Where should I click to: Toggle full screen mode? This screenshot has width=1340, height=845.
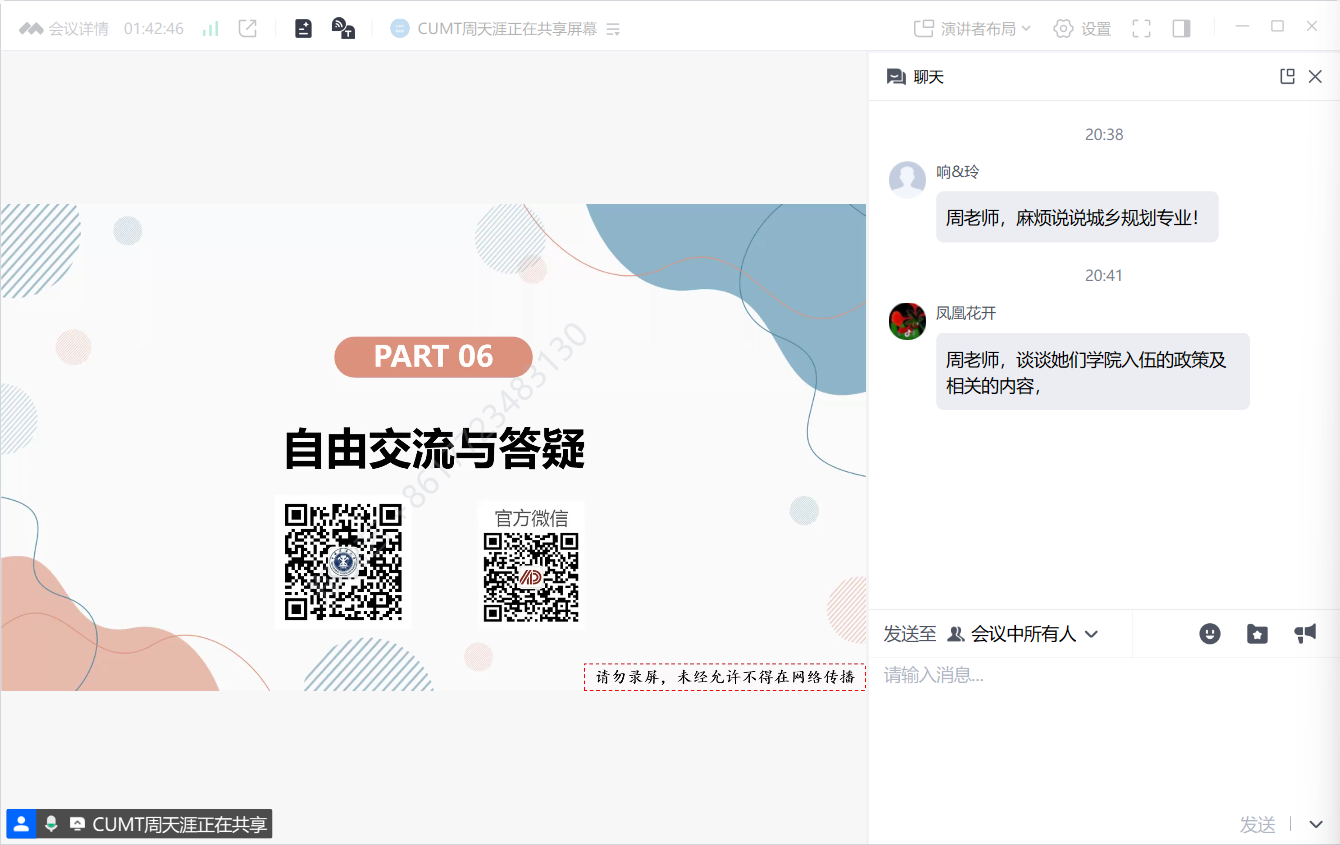[1141, 29]
